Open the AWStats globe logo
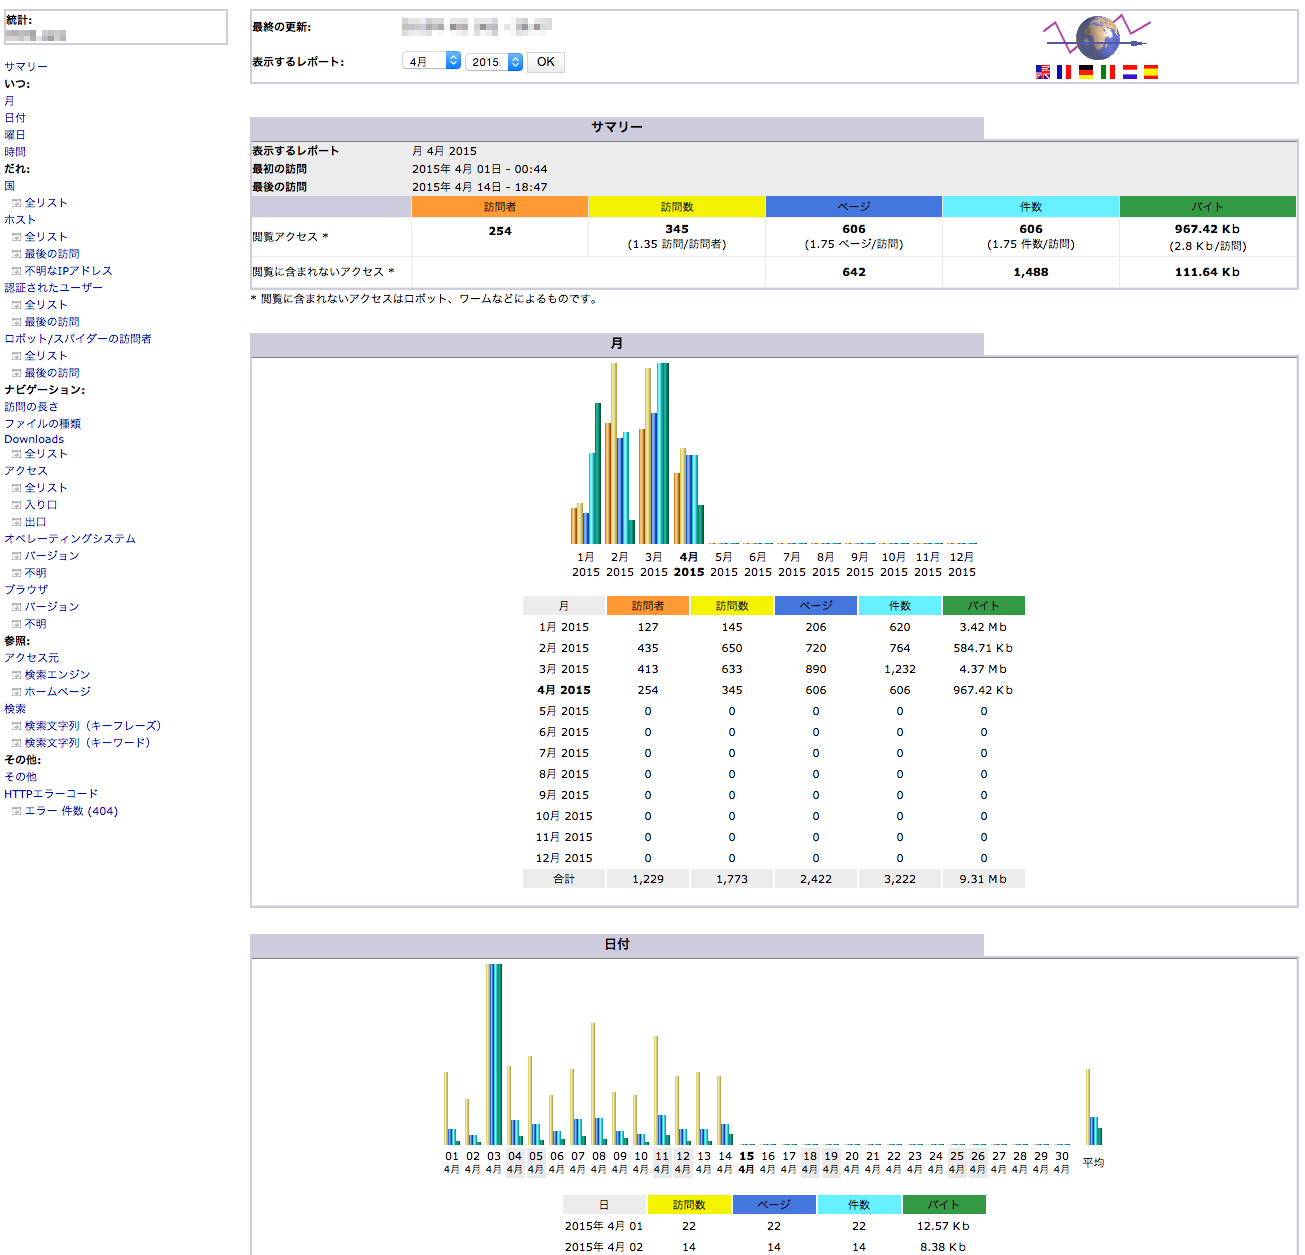The image size is (1305, 1255). 1097,38
